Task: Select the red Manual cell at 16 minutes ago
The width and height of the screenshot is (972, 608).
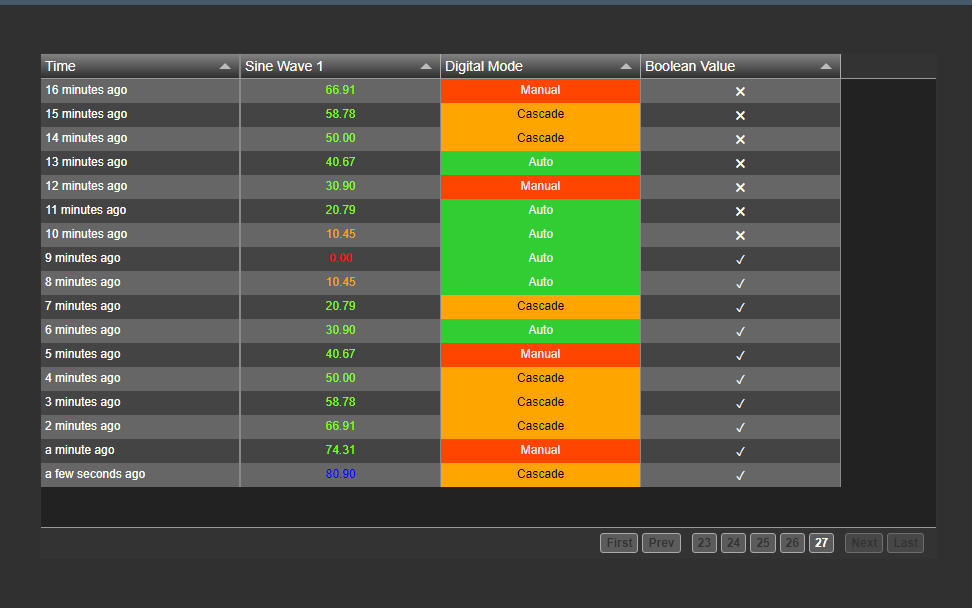Action: 541,90
